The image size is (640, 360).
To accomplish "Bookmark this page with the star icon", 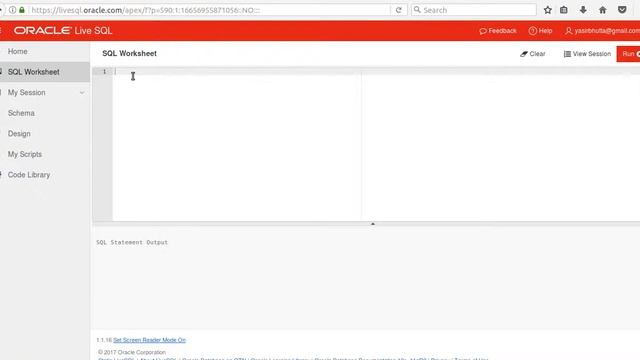I will (548, 10).
